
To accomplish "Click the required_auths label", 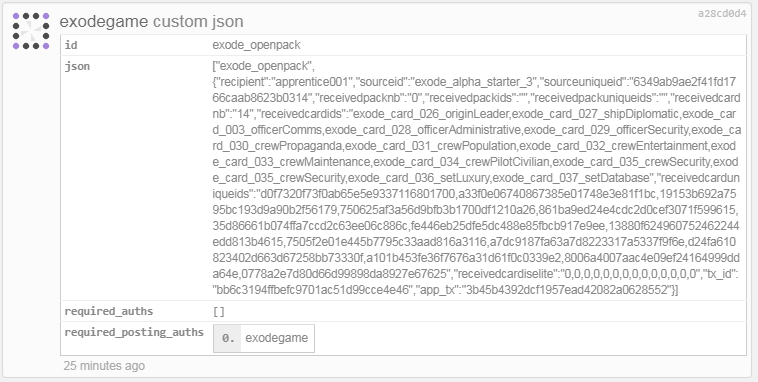I will (109, 311).
